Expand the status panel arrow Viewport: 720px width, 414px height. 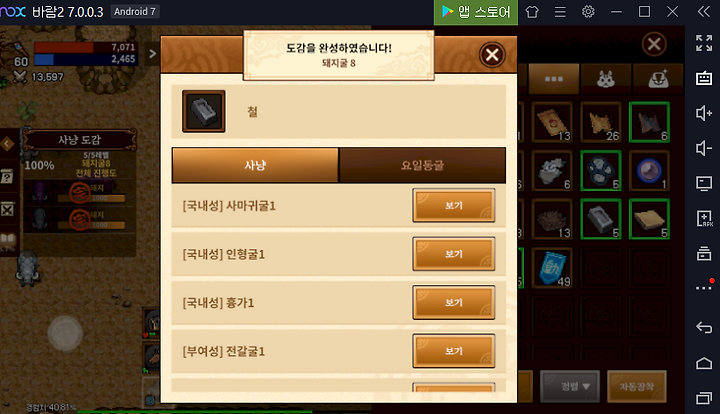coord(152,54)
